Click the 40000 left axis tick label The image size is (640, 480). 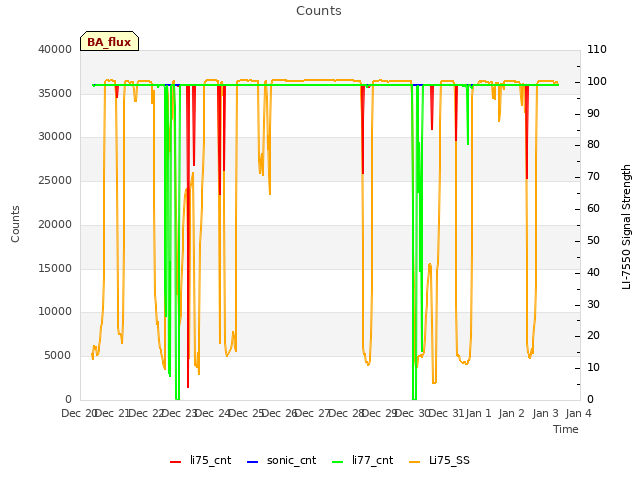[x=55, y=49]
